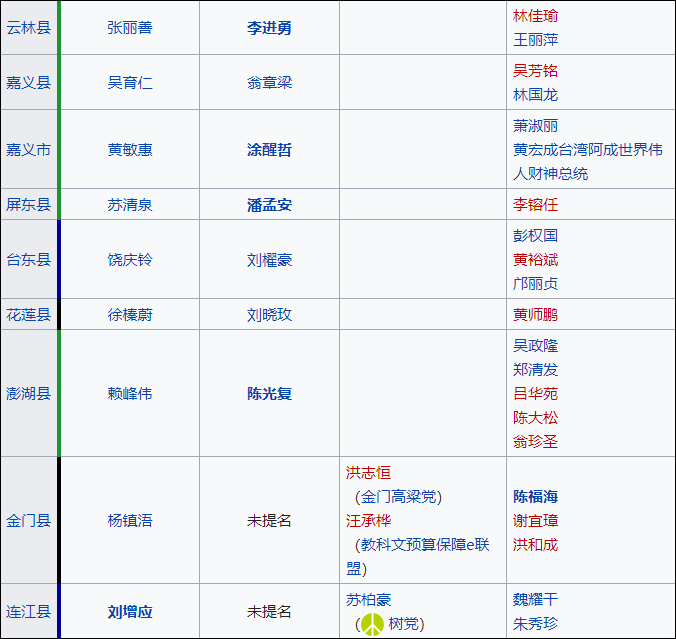Open the 云林县 link
The width and height of the screenshot is (676, 639).
coord(28,28)
